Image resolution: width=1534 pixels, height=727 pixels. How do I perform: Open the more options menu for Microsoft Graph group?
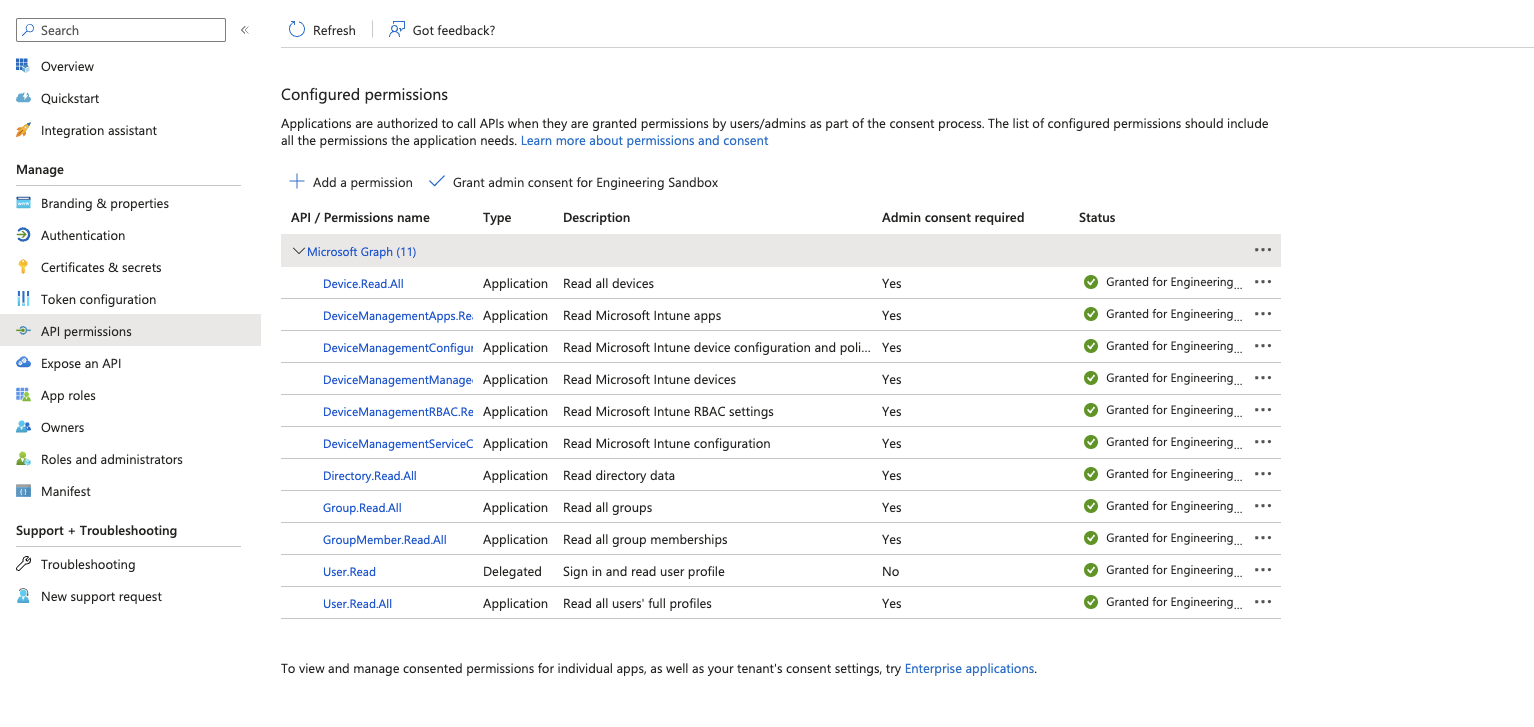(x=1263, y=250)
